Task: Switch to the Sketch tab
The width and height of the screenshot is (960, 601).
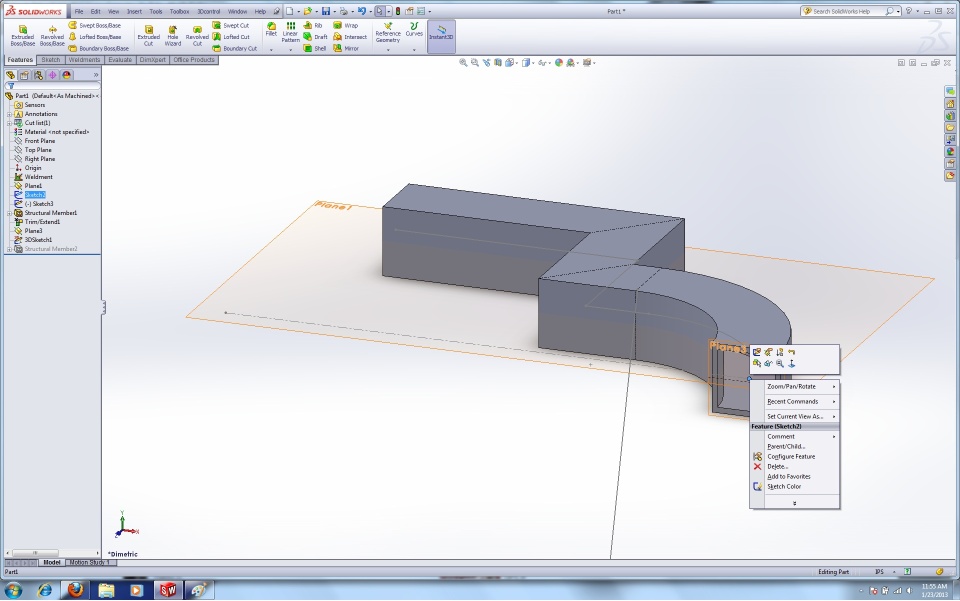Action: 51,60
